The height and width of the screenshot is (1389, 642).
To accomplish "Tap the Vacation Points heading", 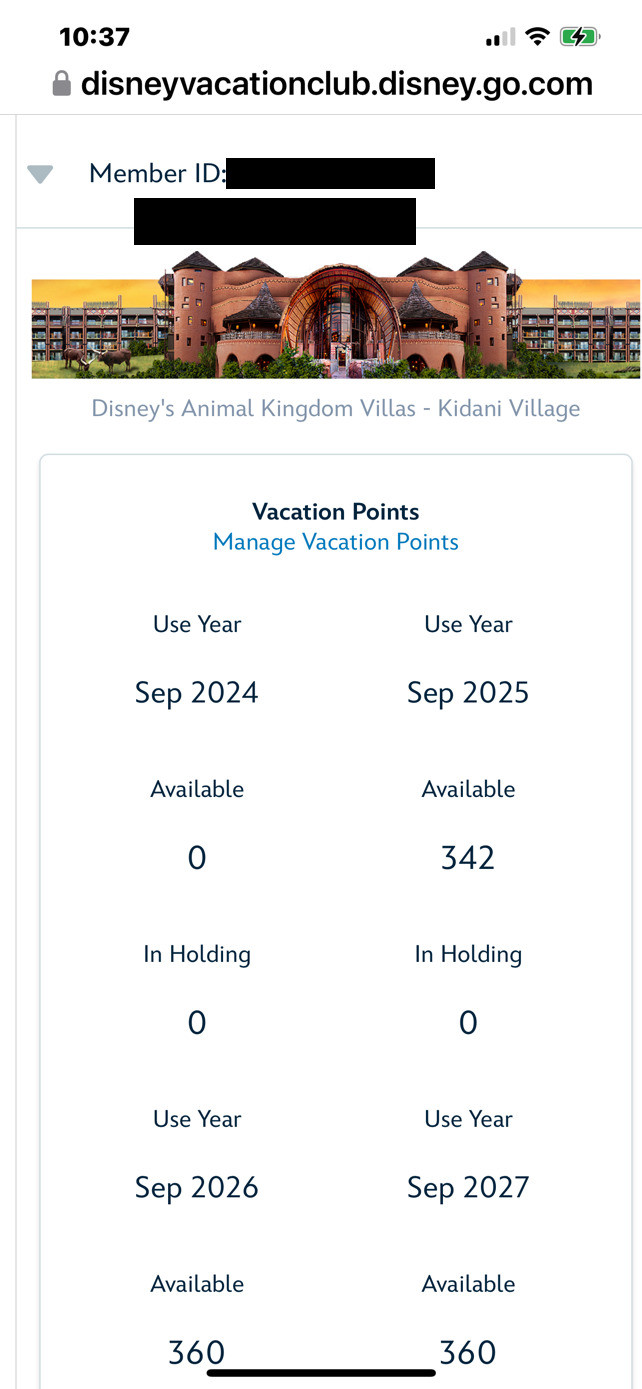I will click(336, 512).
